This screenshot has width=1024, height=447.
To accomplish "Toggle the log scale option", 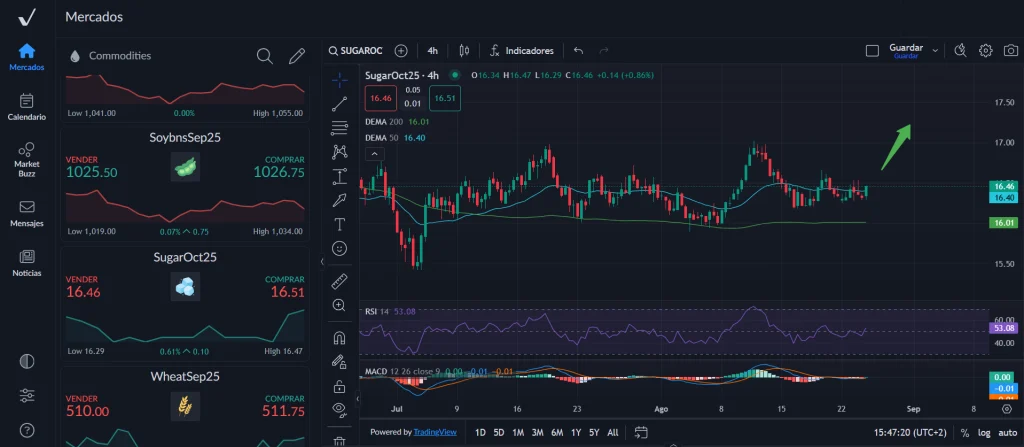I will tap(985, 433).
